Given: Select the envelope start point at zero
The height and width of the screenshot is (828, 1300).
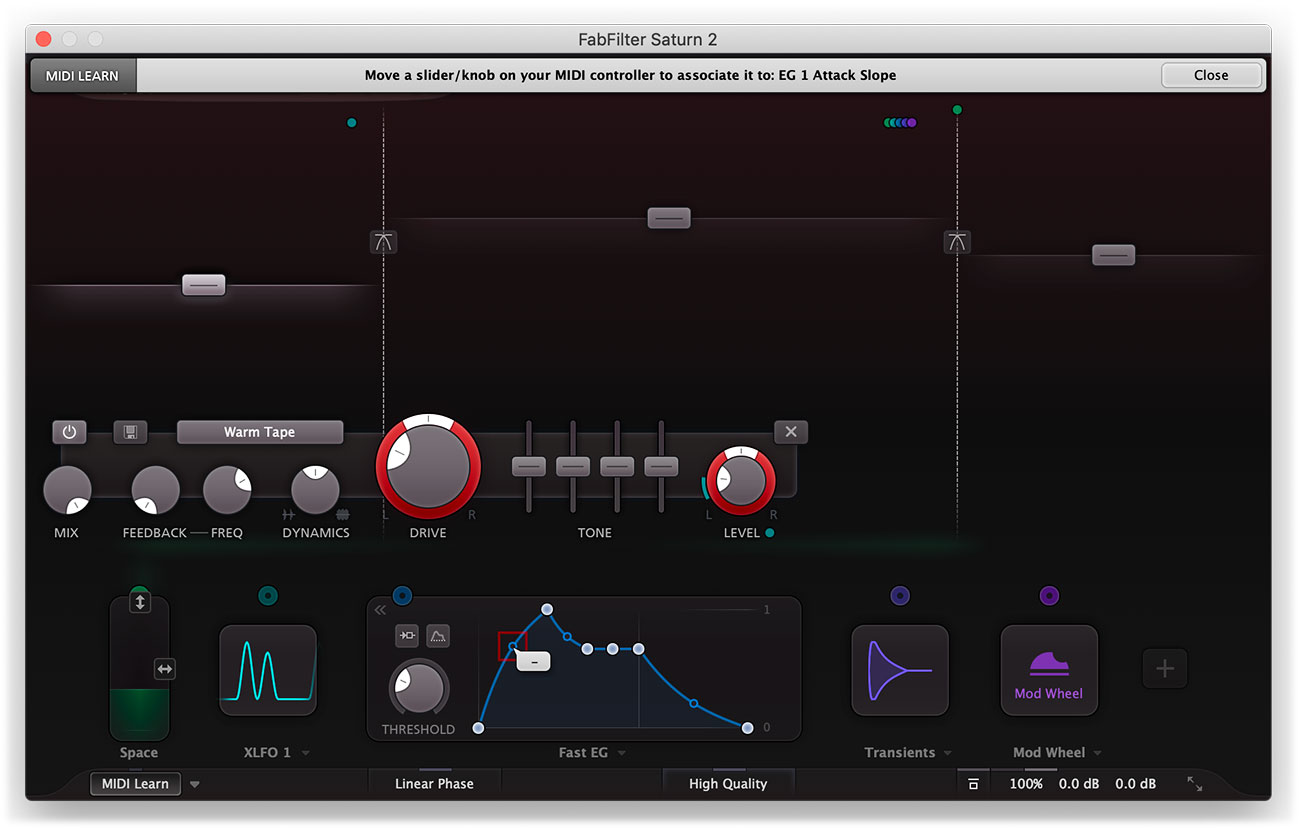Looking at the screenshot, I should pos(478,728).
